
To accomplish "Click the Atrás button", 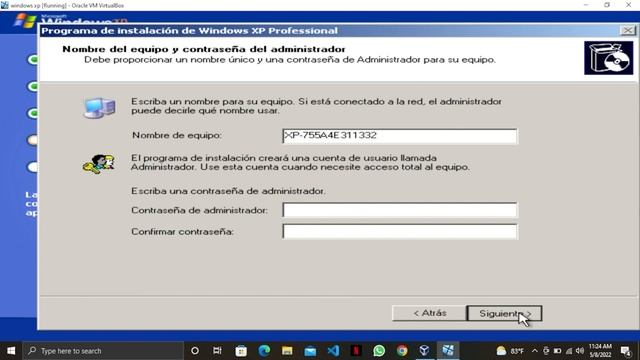I will coord(429,313).
